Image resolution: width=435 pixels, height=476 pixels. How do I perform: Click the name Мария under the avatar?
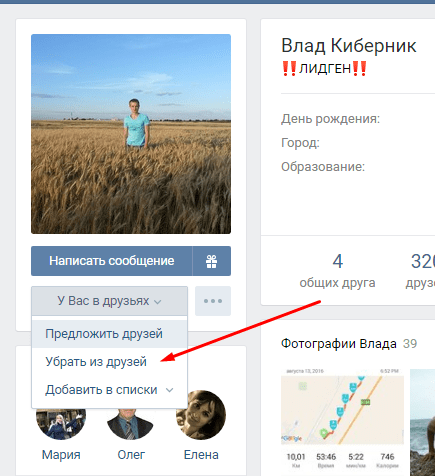(x=61, y=455)
